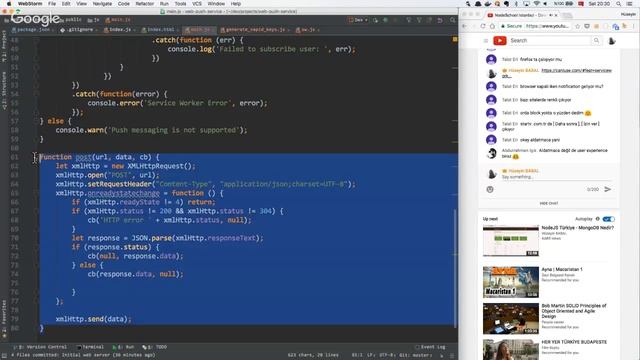This screenshot has height=360, width=640.
Task: Send the chat message with arrow icon
Action: (x=607, y=189)
